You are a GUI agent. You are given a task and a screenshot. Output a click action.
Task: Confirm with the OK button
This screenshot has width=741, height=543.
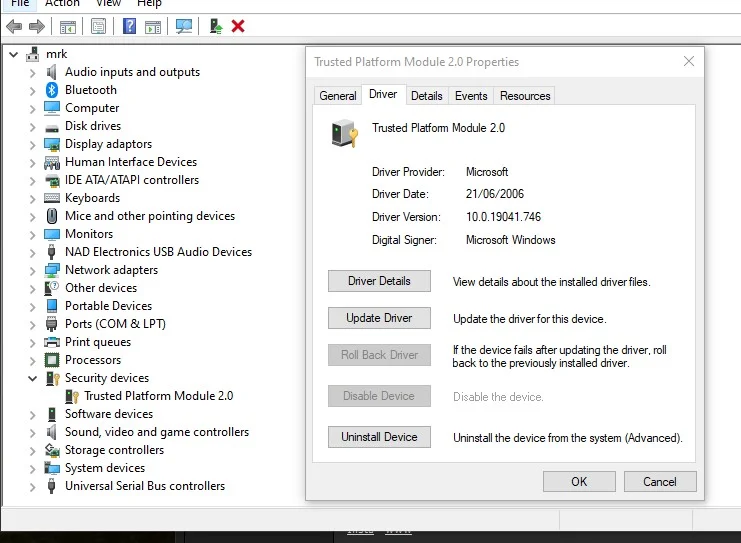[579, 482]
